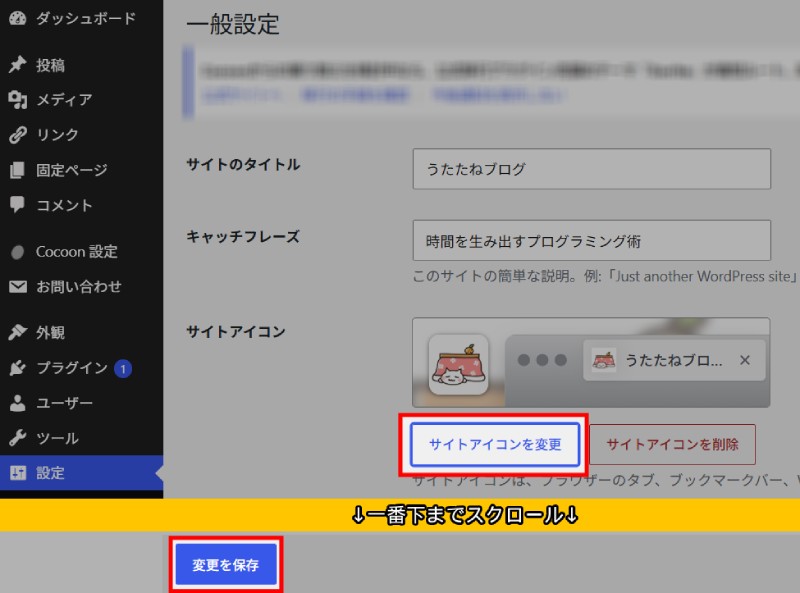Click the circle icon beside Cocoon 設定
This screenshot has height=593, width=800.
pos(17,252)
